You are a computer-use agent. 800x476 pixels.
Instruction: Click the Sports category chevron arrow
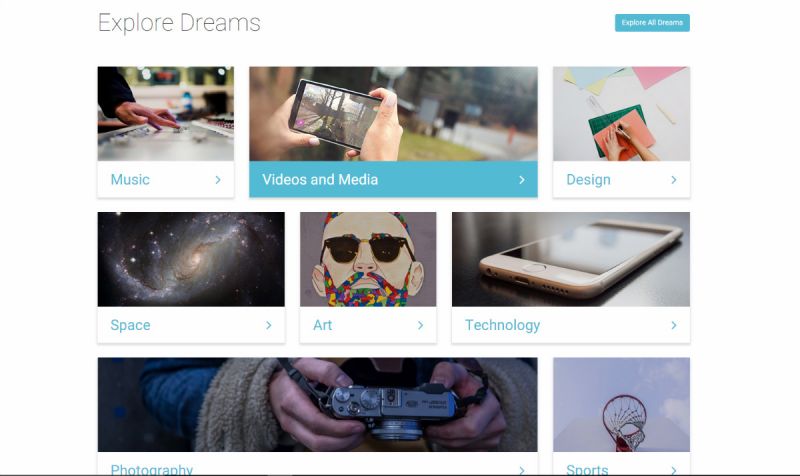pyautogui.click(x=674, y=470)
